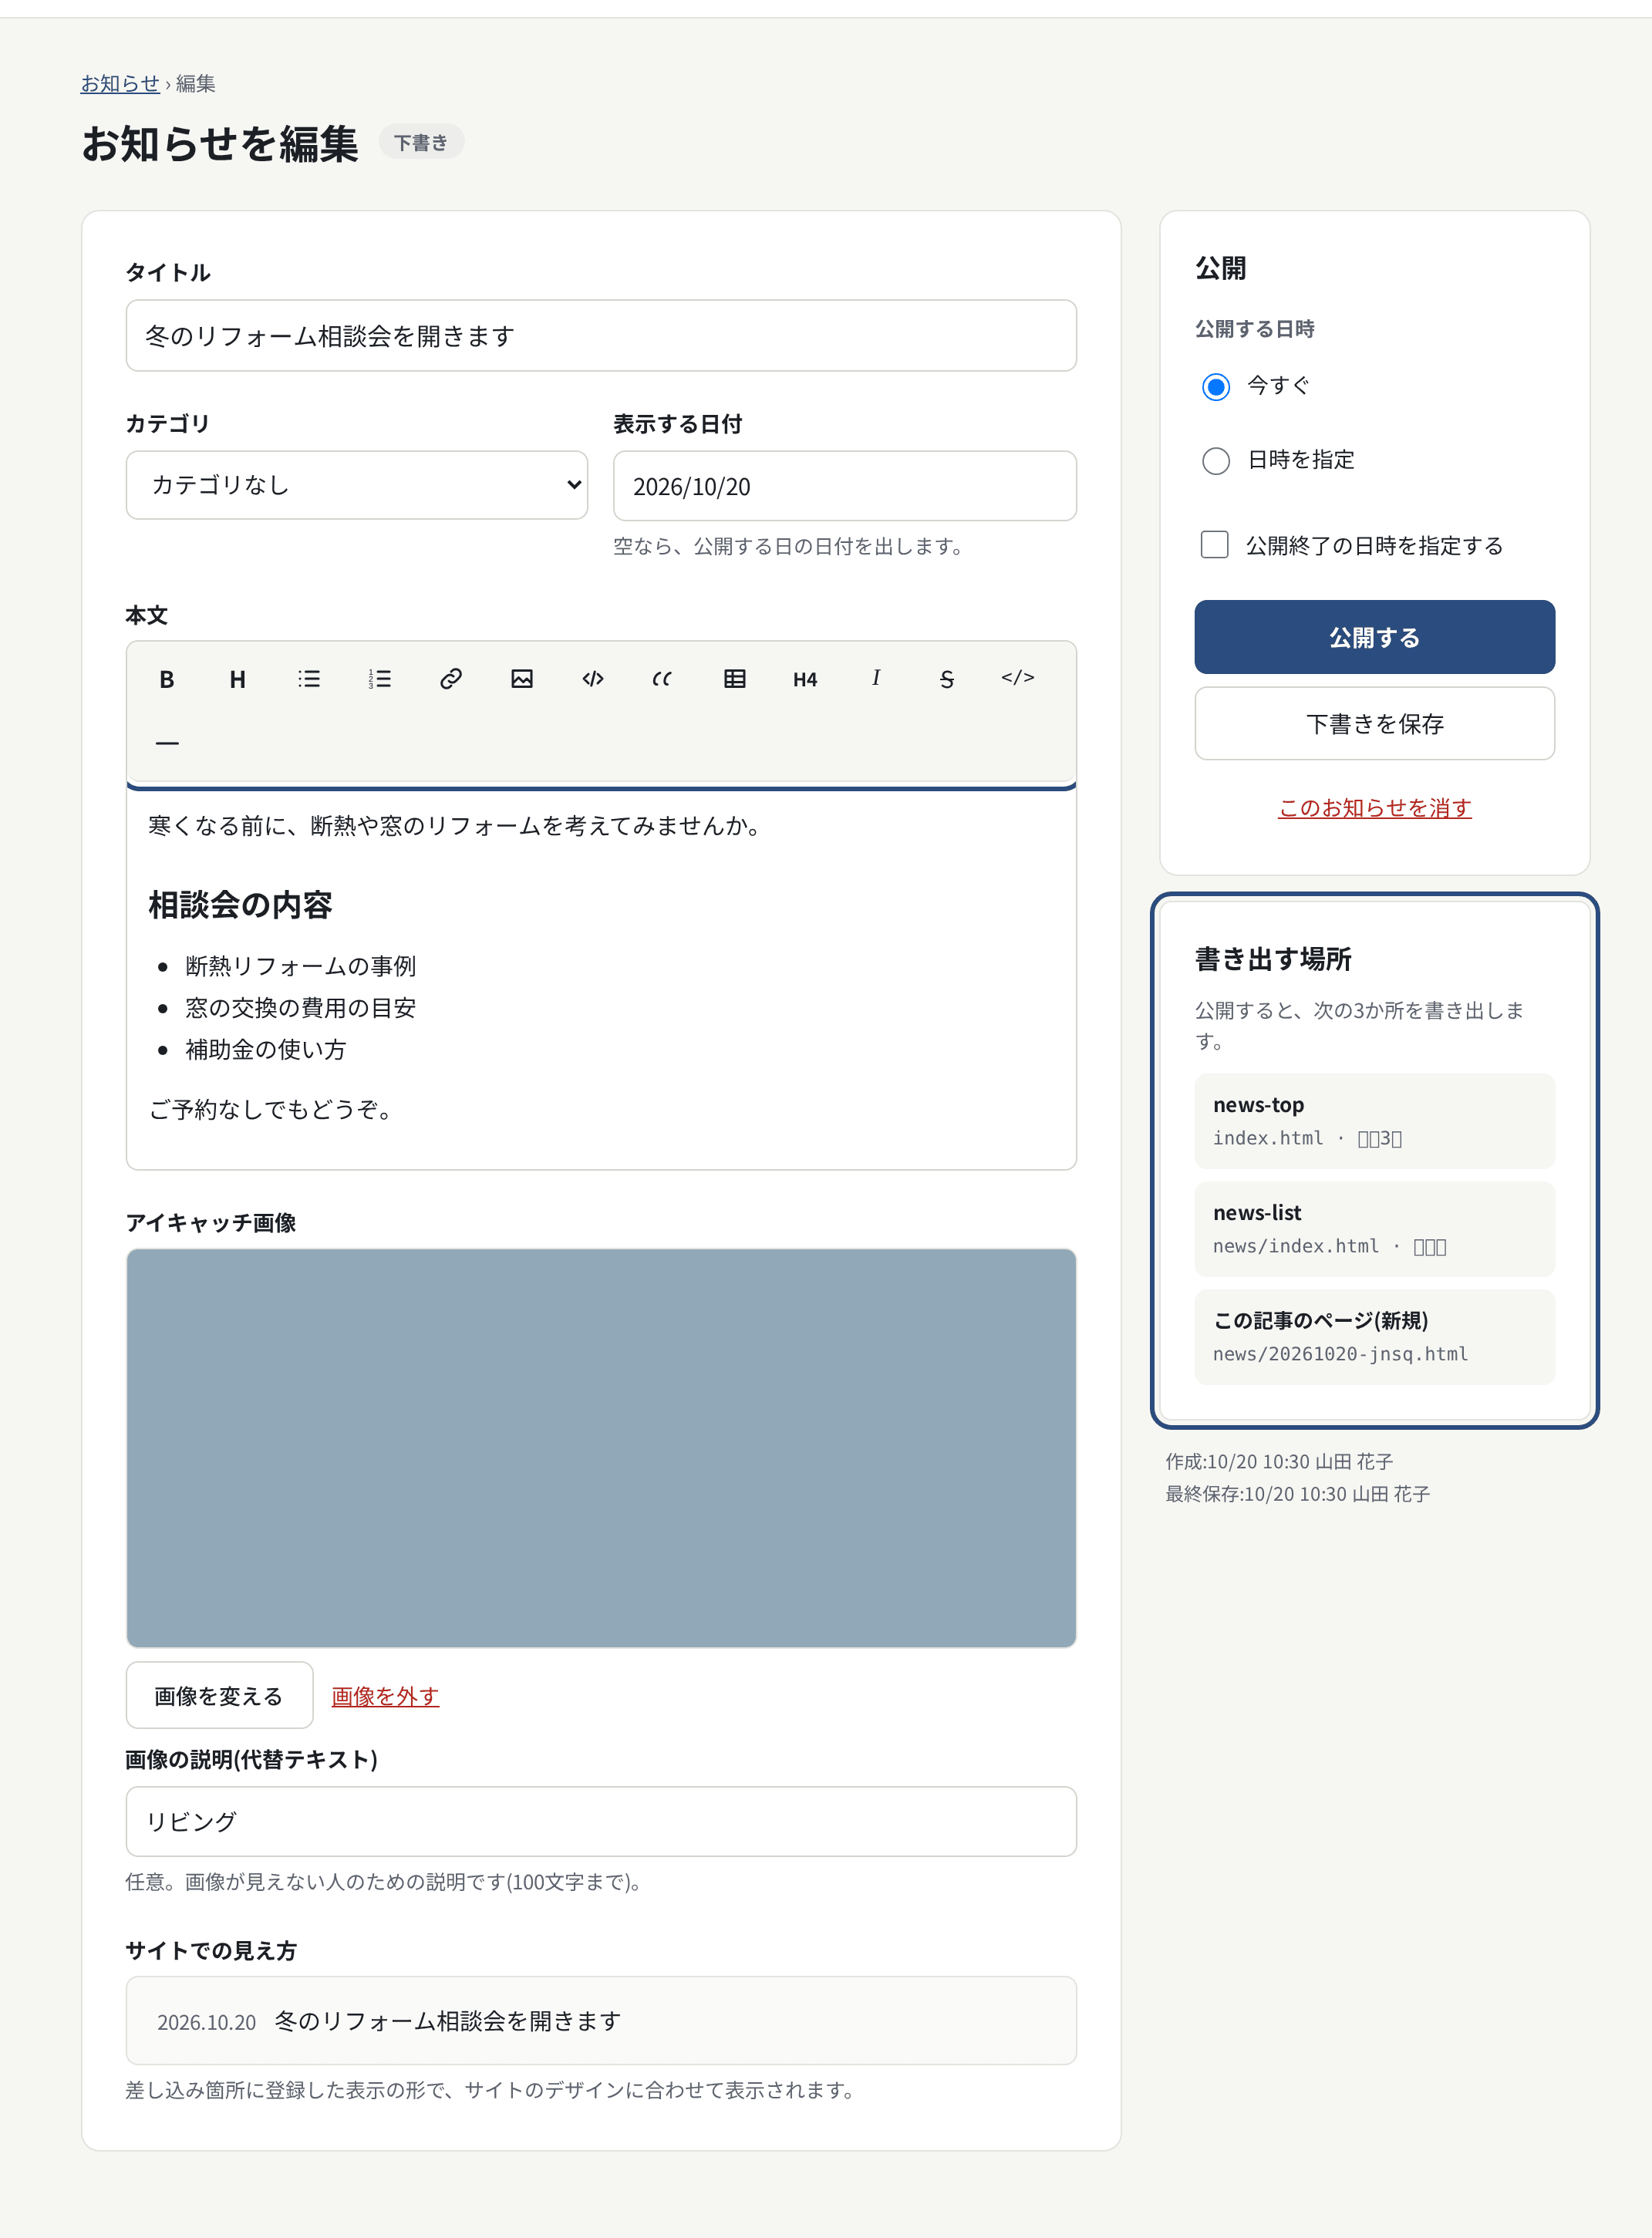Click このお知らせを消す link
The image size is (1652, 2238).
click(x=1374, y=808)
